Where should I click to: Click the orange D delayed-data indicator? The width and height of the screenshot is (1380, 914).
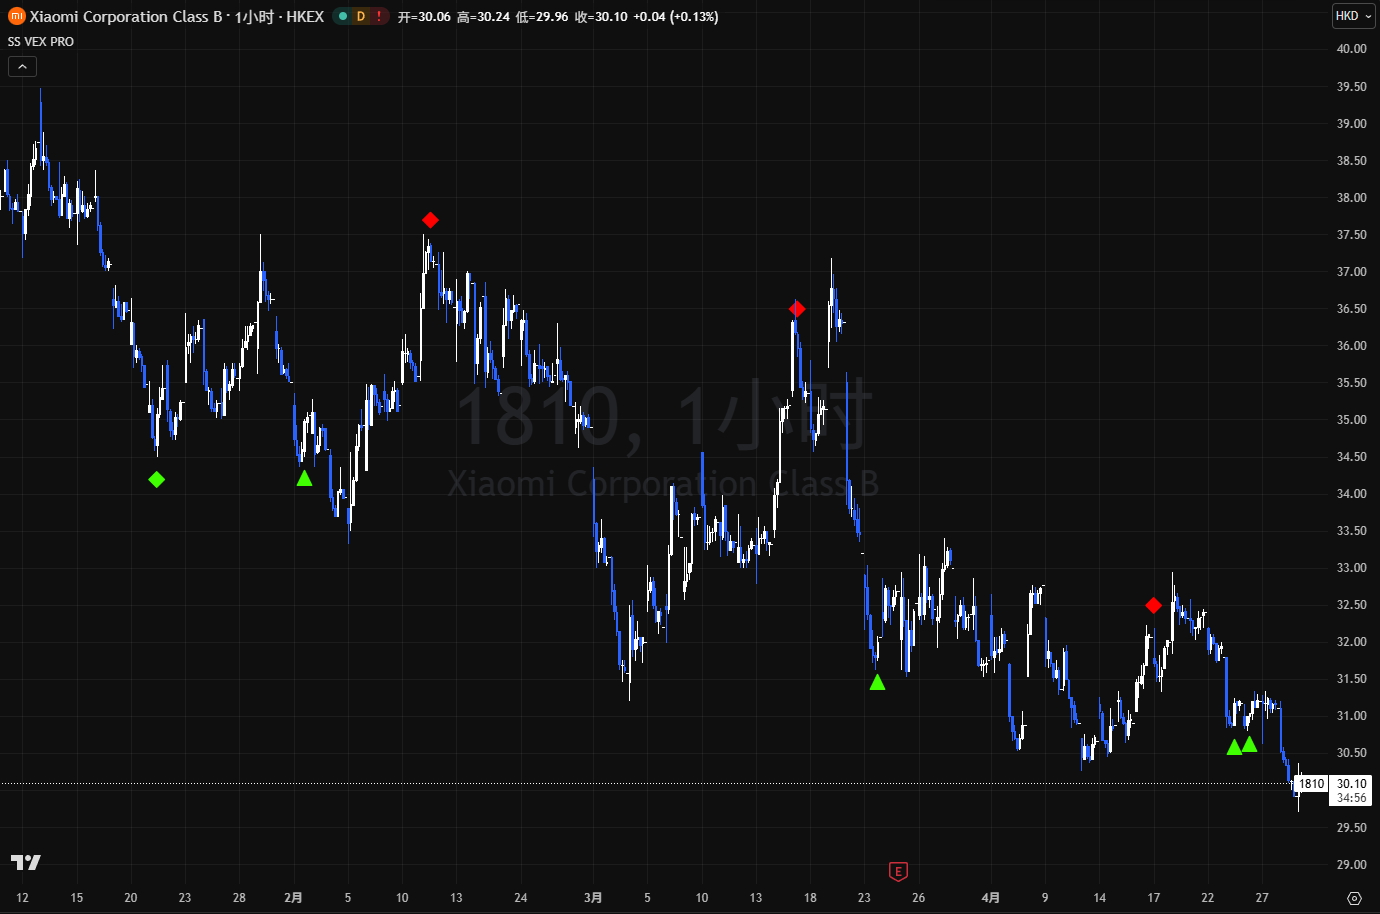click(361, 16)
